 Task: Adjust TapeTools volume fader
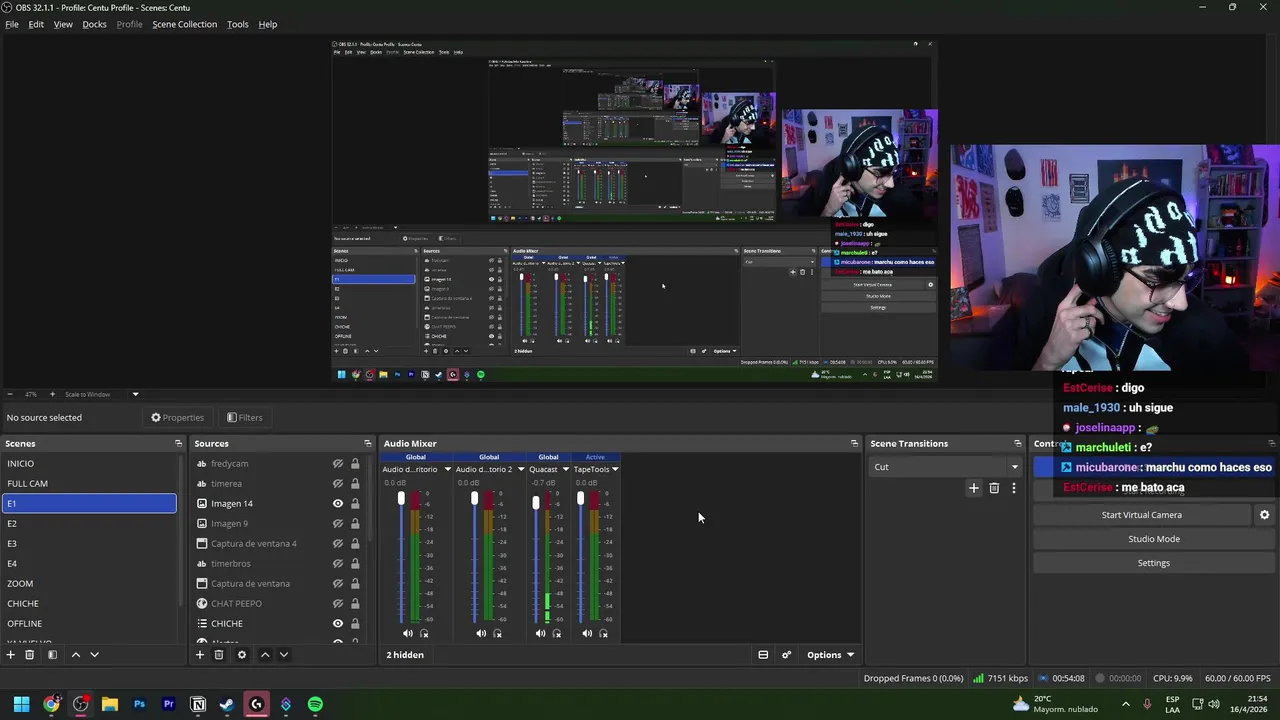point(580,499)
